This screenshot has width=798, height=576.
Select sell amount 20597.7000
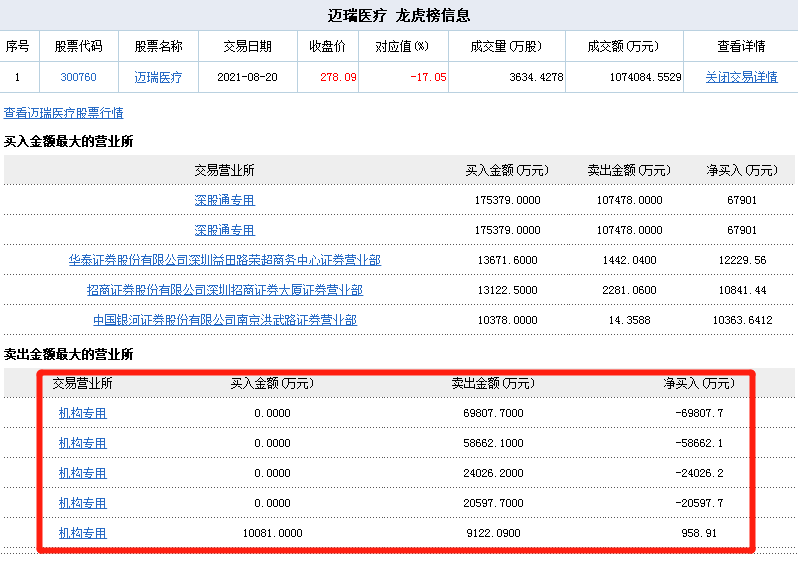pyautogui.click(x=493, y=503)
